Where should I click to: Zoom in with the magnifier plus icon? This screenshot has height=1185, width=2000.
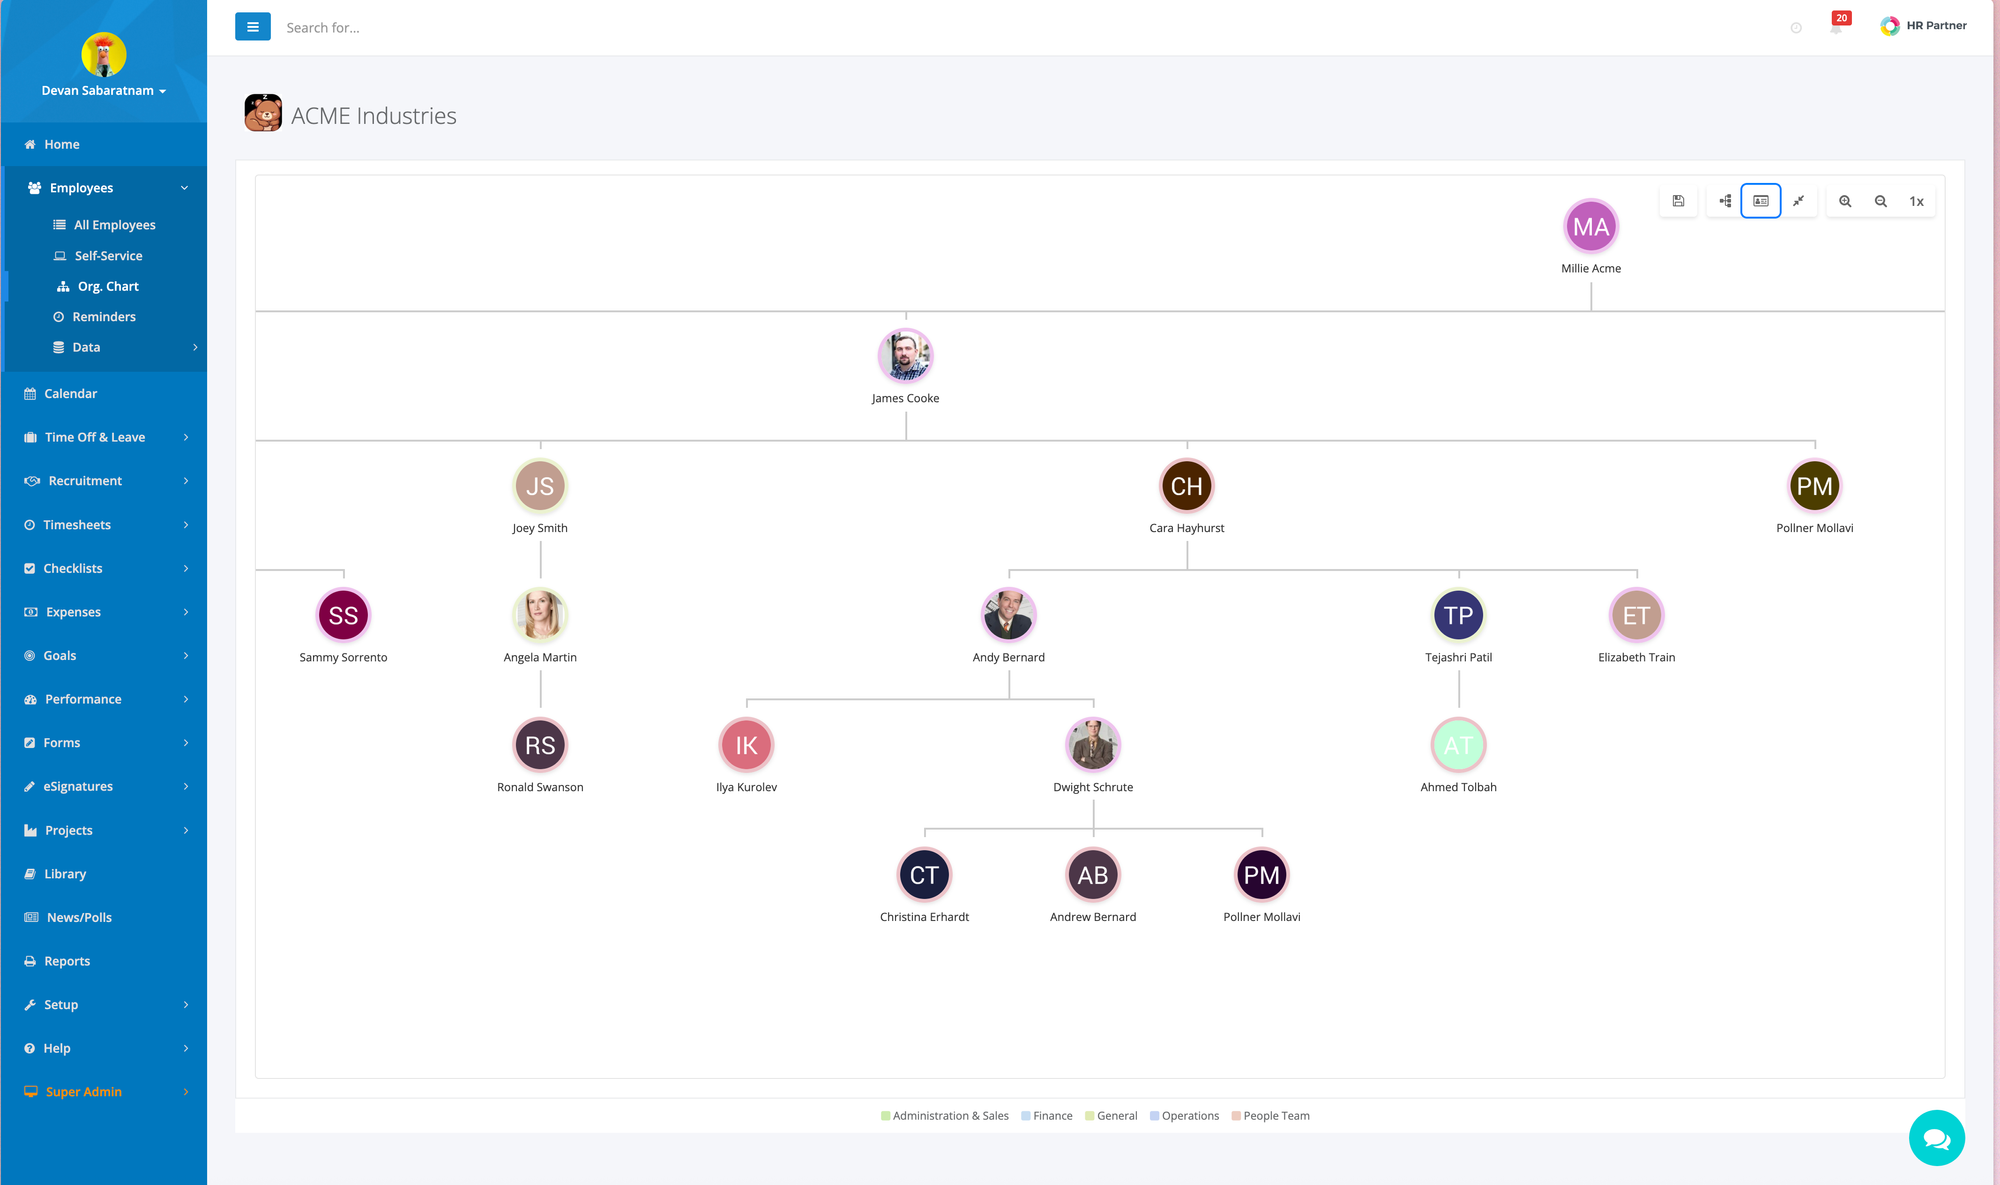click(x=1845, y=201)
